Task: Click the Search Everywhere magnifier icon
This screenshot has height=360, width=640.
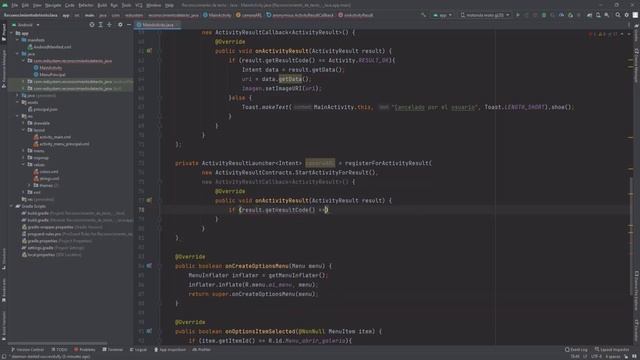Action: (618, 15)
